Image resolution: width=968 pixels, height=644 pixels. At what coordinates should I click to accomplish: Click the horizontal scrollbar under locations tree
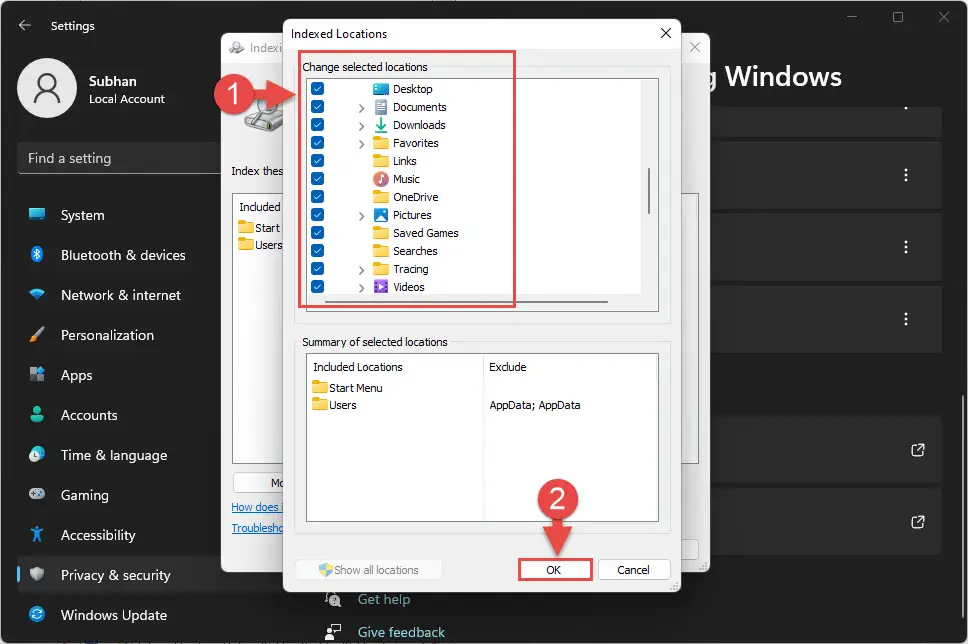pos(466,302)
